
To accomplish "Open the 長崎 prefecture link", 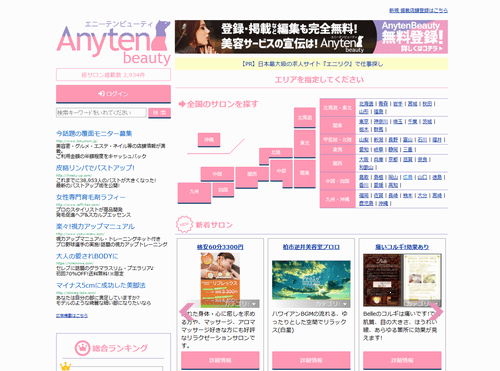I will pos(393,196).
